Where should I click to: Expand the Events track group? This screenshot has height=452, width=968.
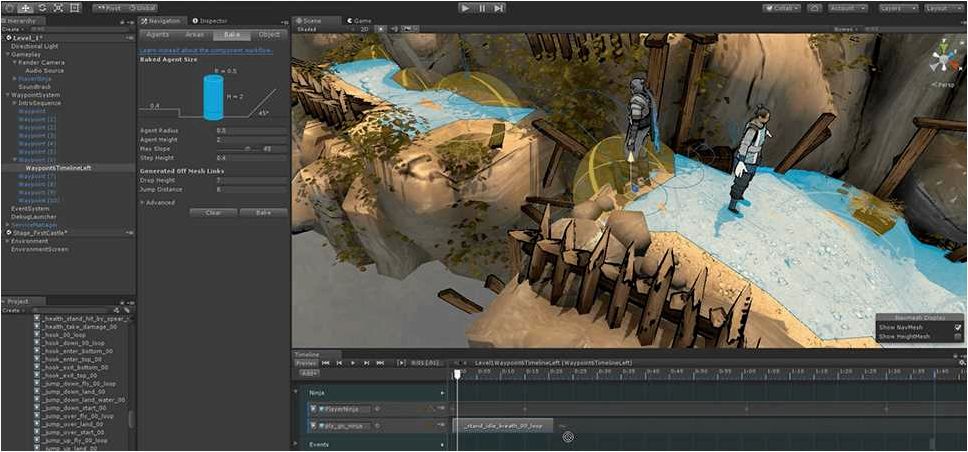(x=294, y=444)
